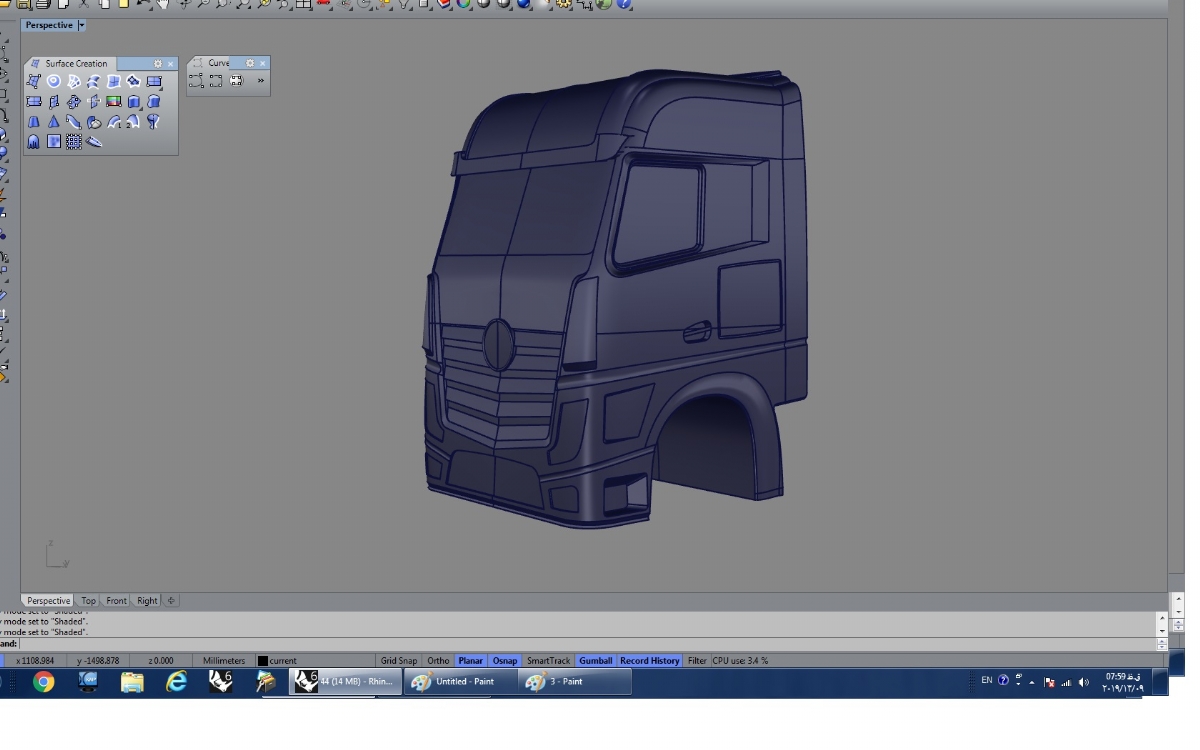Click the Cut scissors icon
Image resolution: width=1200 pixels, height=750 pixels.
click(84, 4)
